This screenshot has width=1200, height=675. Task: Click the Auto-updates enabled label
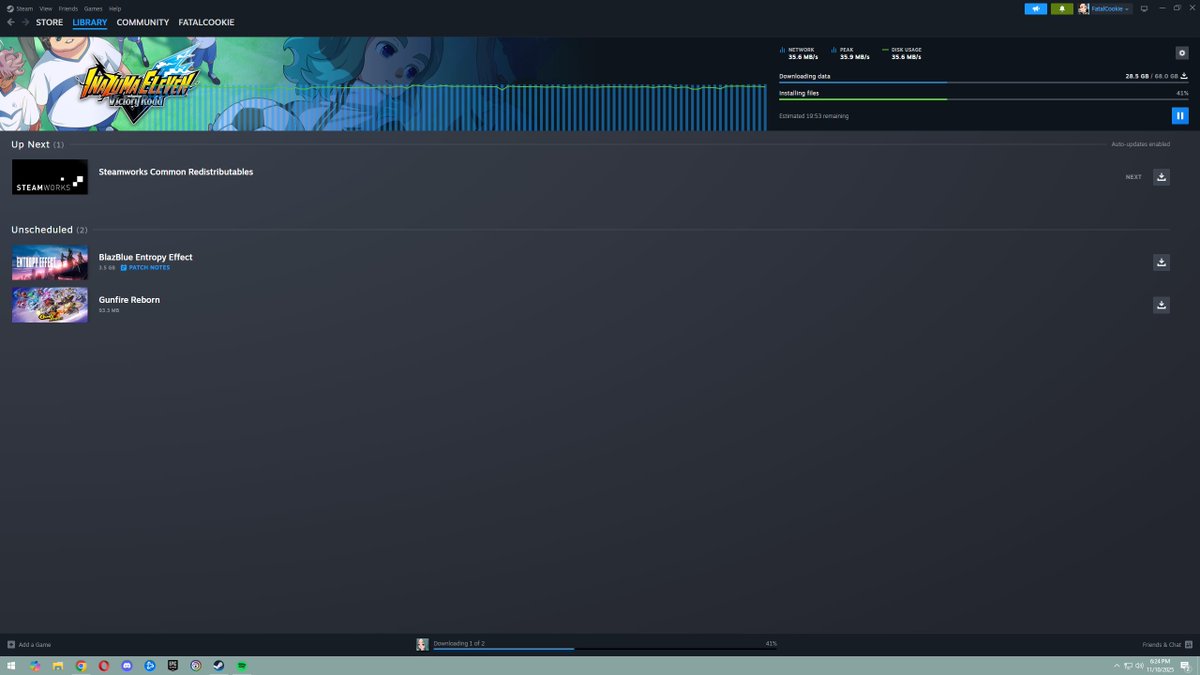tap(1141, 144)
